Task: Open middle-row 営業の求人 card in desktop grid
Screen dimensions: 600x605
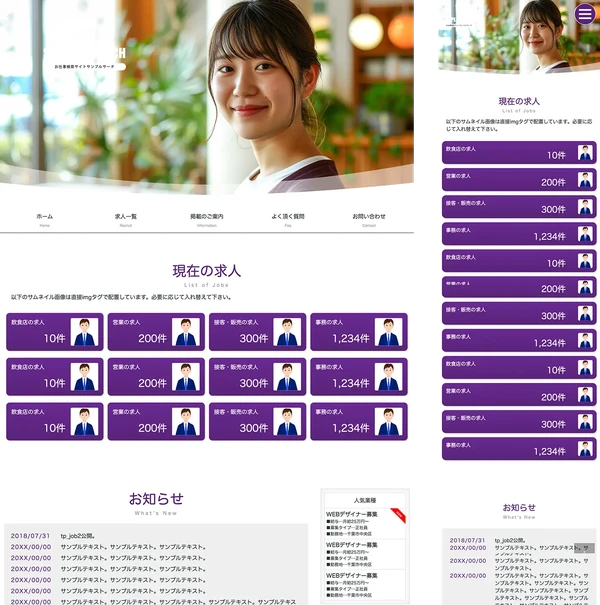Action: click(156, 377)
